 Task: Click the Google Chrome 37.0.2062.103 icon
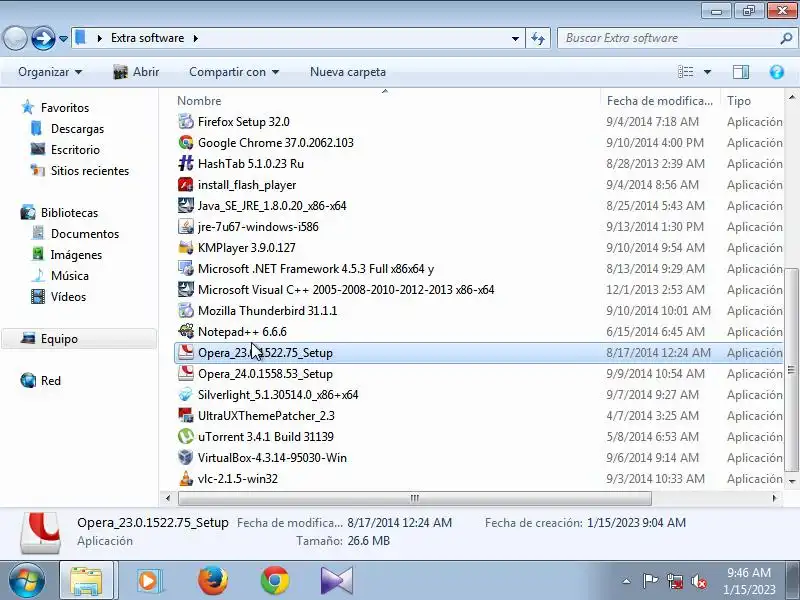186,143
